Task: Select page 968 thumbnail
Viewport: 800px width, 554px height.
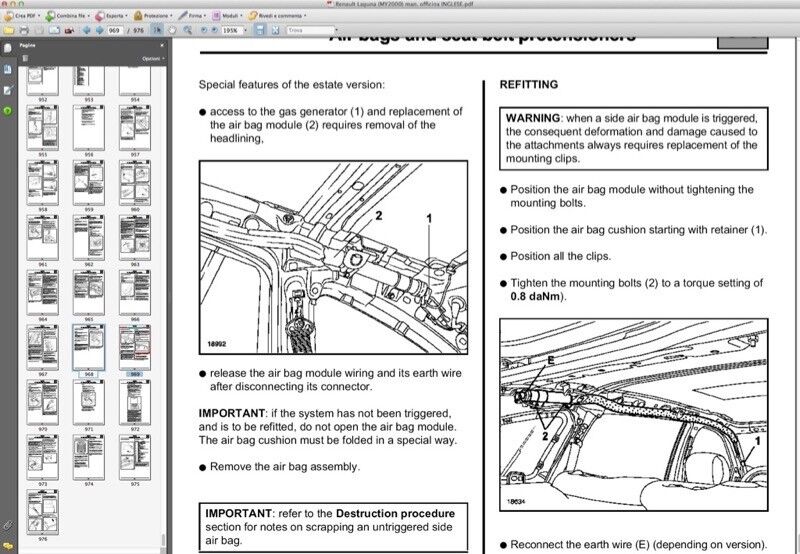Action: pos(89,347)
